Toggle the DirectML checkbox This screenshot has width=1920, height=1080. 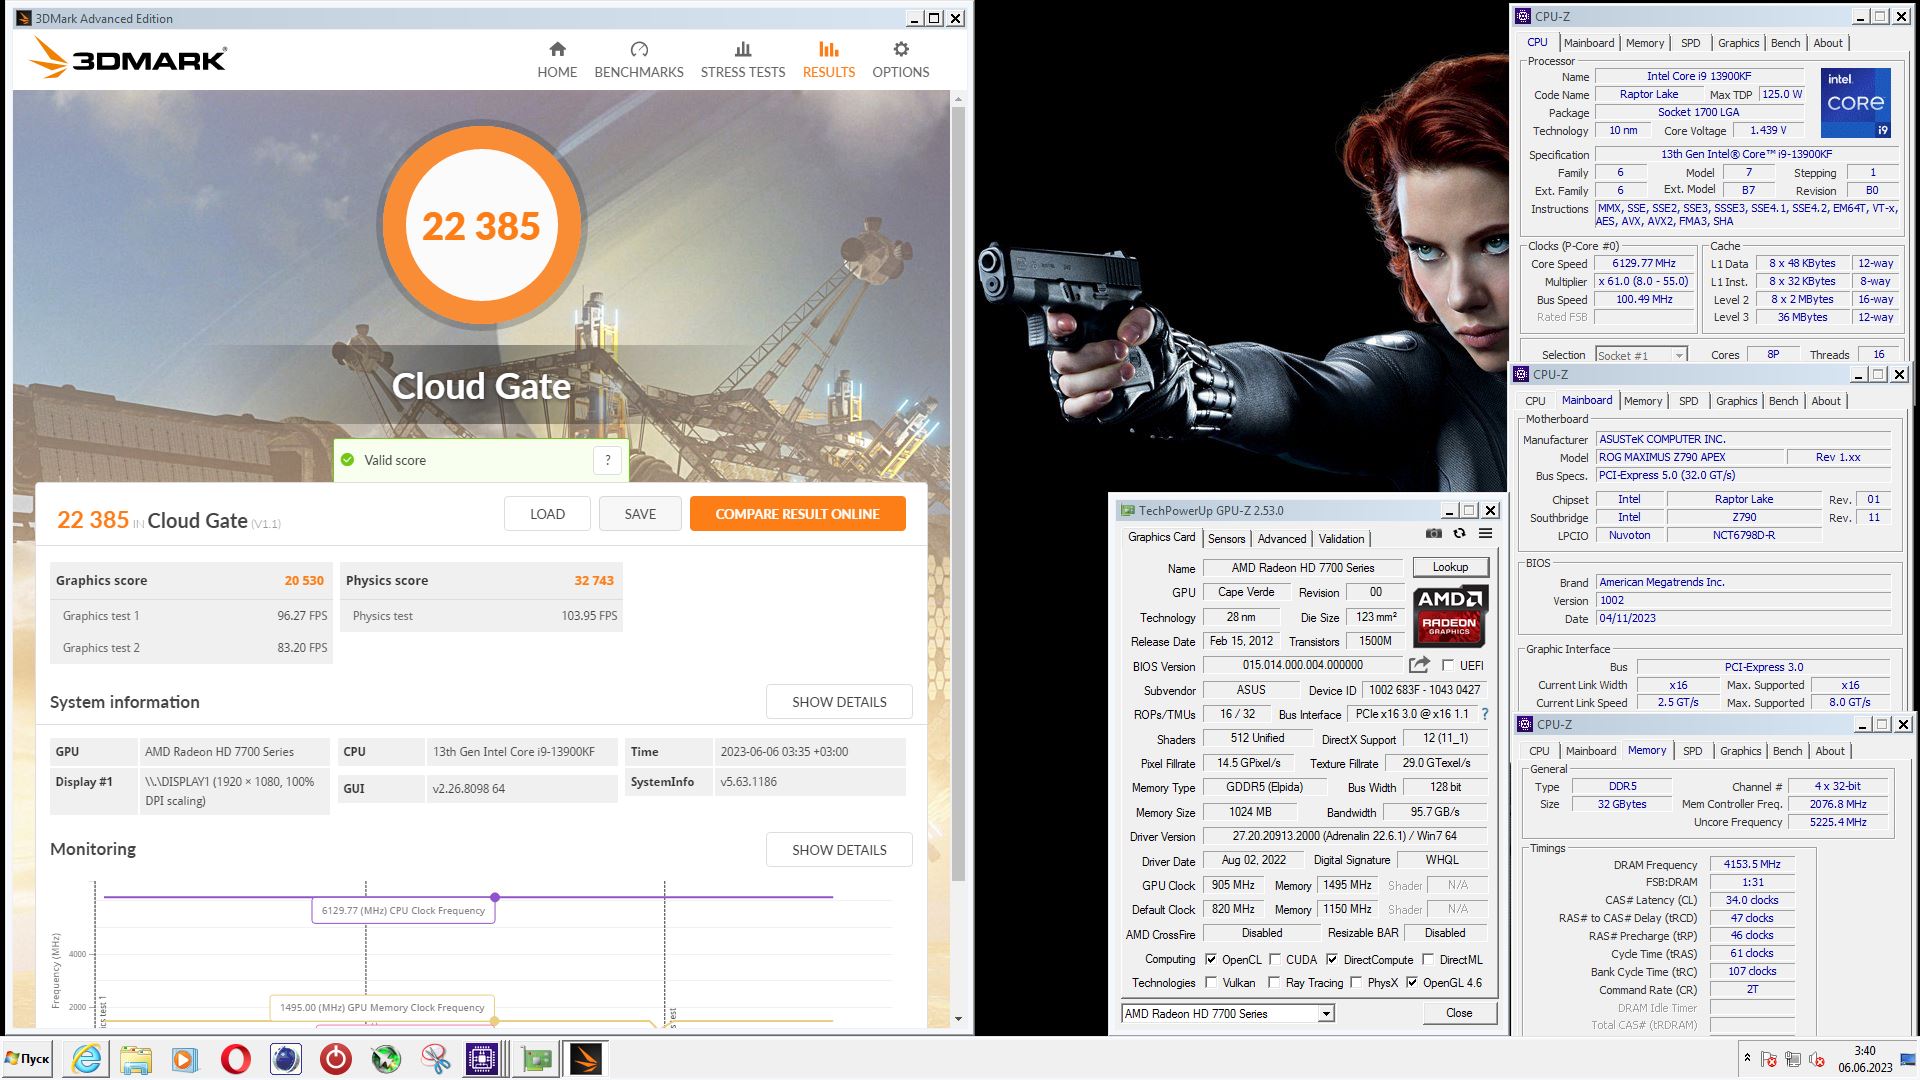point(1428,959)
